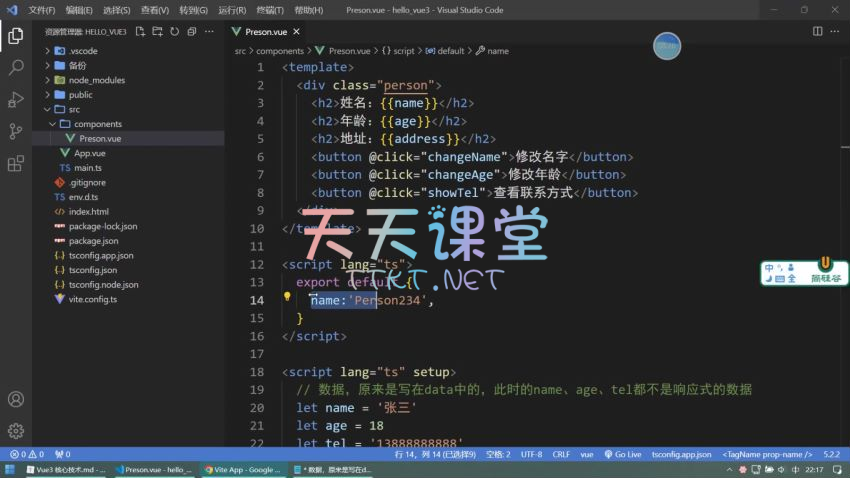Click the New File icon in explorer

tap(141, 32)
